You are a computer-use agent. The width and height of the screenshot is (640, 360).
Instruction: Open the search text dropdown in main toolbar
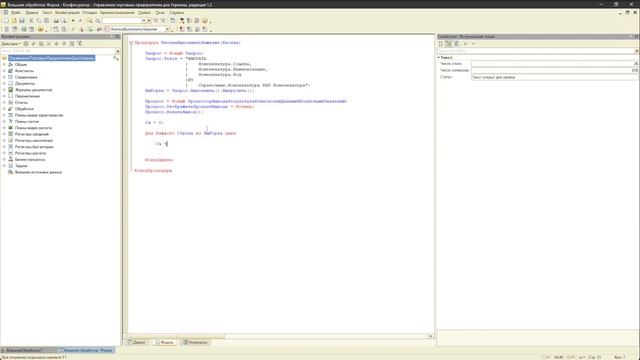[144, 20]
